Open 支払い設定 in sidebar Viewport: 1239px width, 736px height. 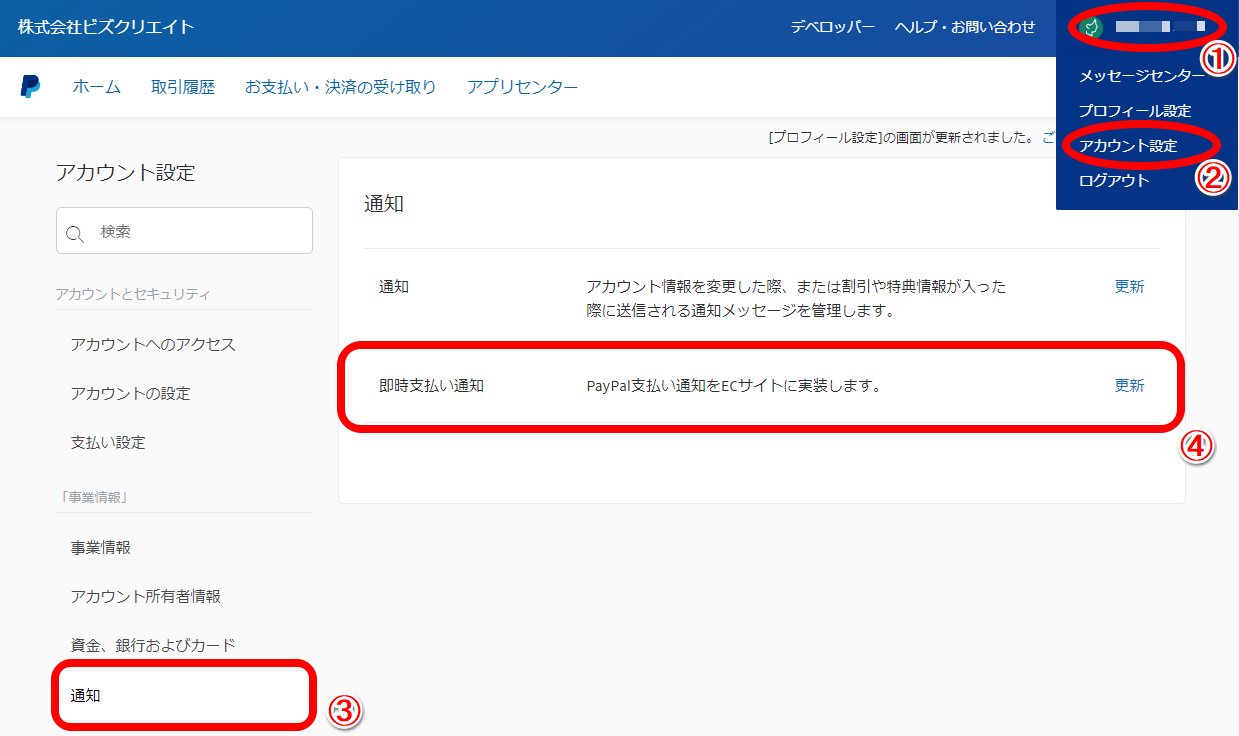(108, 443)
